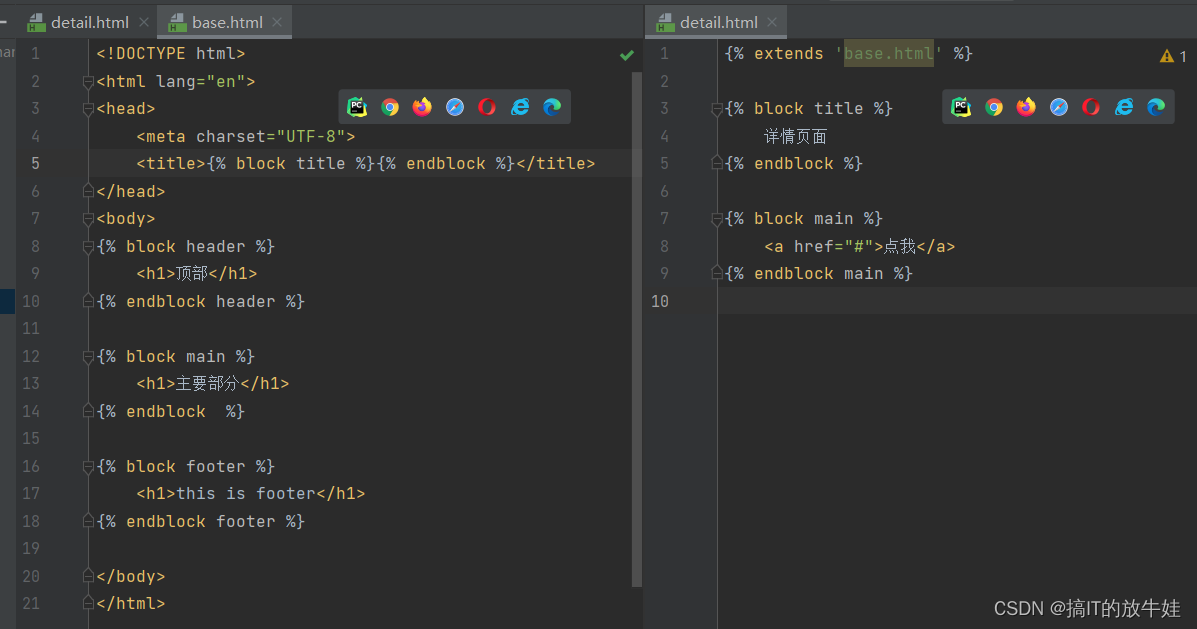Open base.html in Edge browser icon
Screen dimensions: 1197x629
coord(552,107)
